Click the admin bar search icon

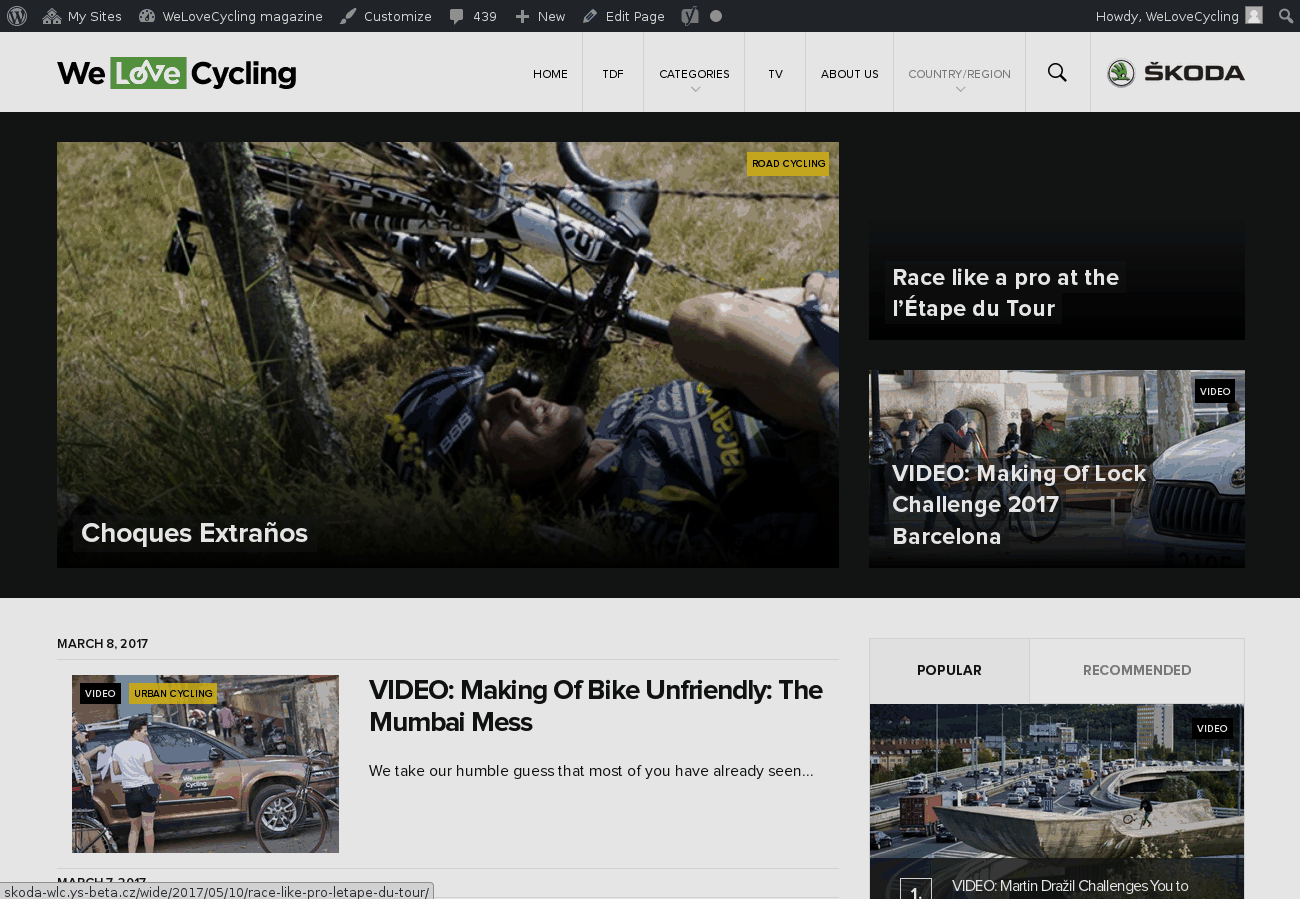point(1286,16)
